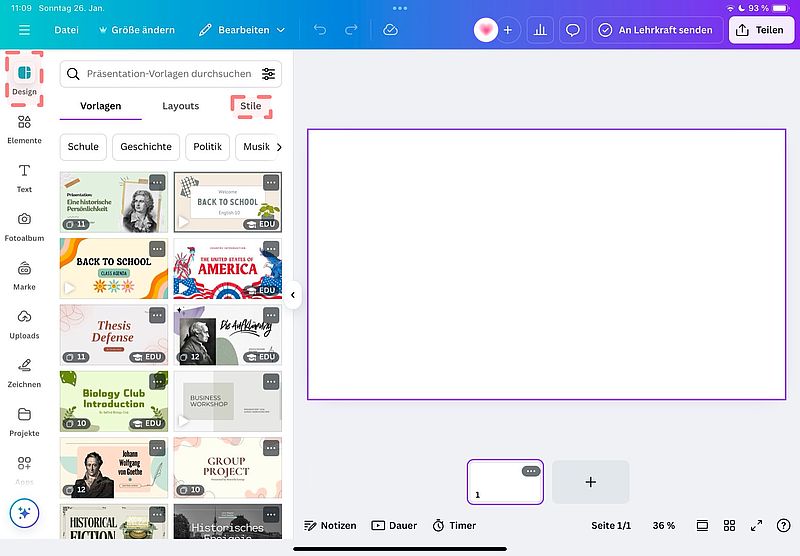The image size is (800, 556).
Task: Expand the Bearbeiten dropdown
Action: click(242, 30)
